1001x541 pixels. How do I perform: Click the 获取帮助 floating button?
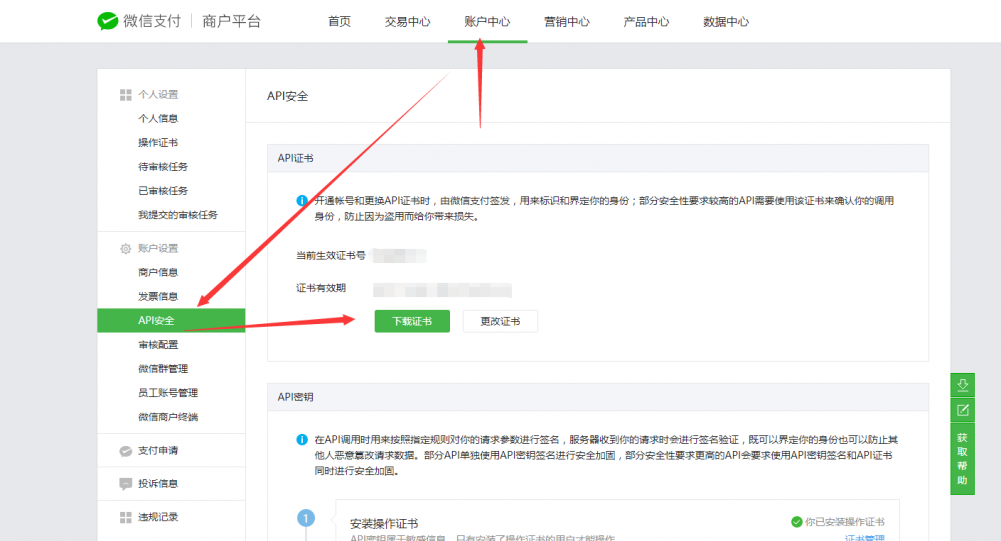[963, 459]
